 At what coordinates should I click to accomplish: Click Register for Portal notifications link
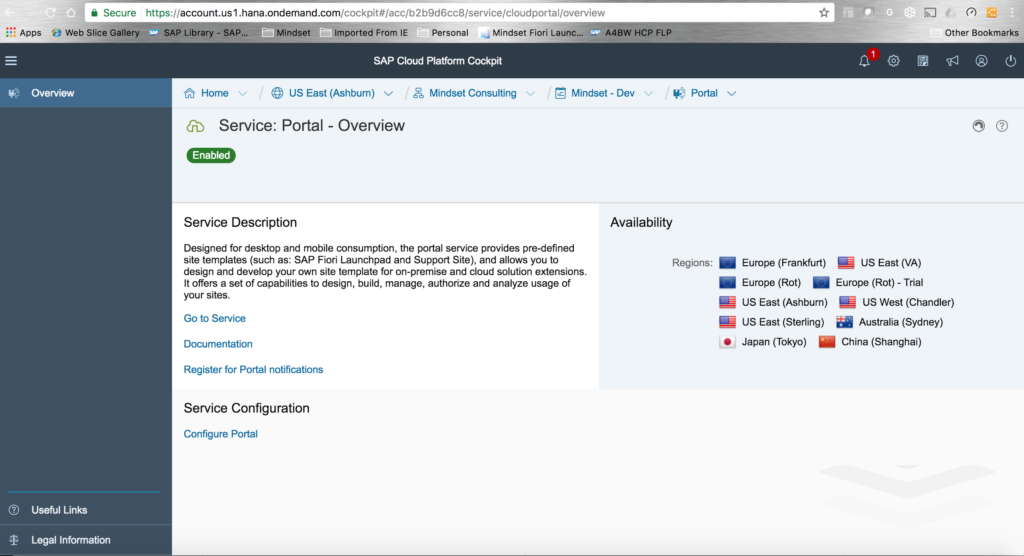[x=253, y=369]
